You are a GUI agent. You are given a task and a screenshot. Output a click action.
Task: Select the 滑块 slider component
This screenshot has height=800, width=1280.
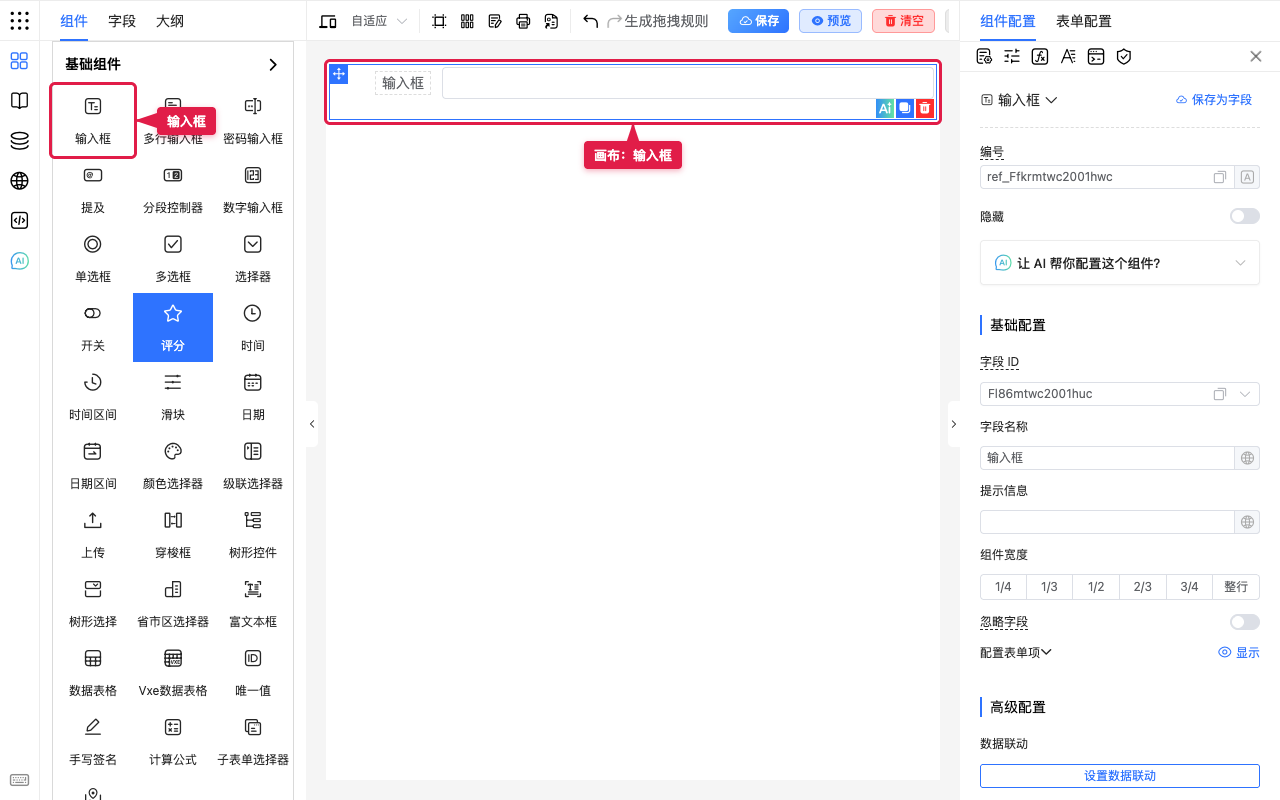click(x=173, y=397)
